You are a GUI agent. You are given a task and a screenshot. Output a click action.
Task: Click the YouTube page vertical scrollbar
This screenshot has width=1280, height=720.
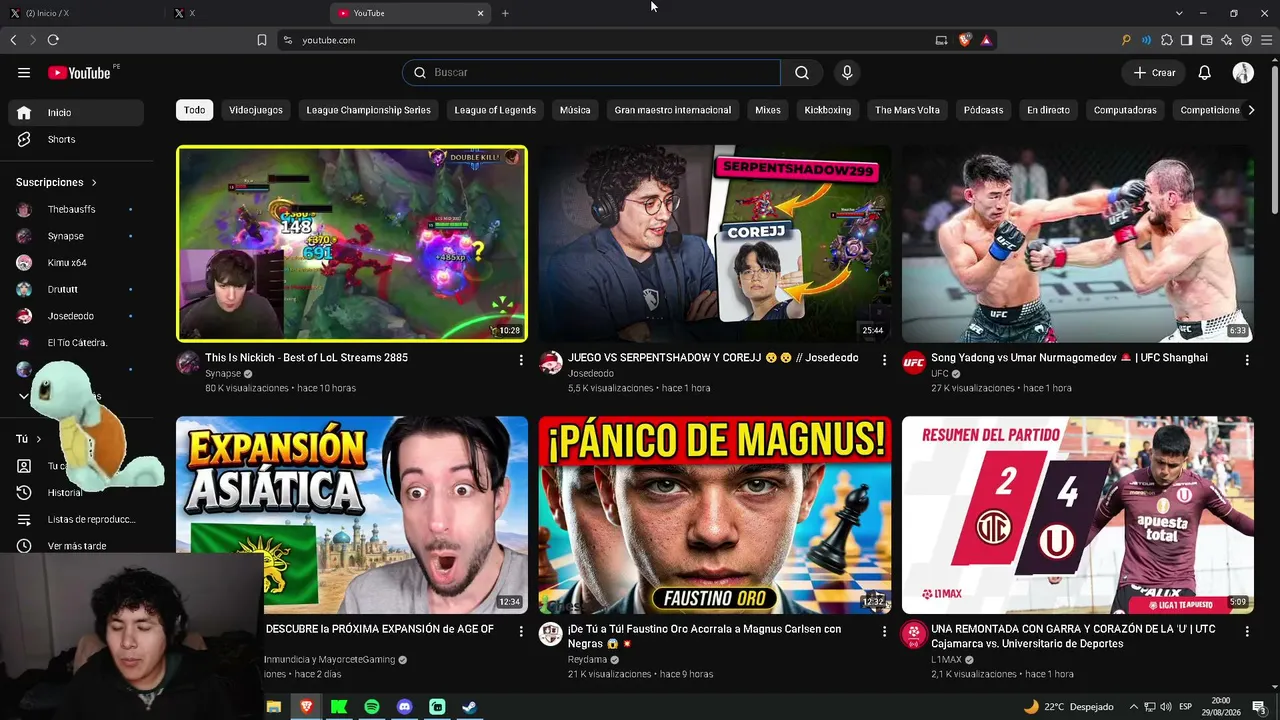[x=1274, y=138]
